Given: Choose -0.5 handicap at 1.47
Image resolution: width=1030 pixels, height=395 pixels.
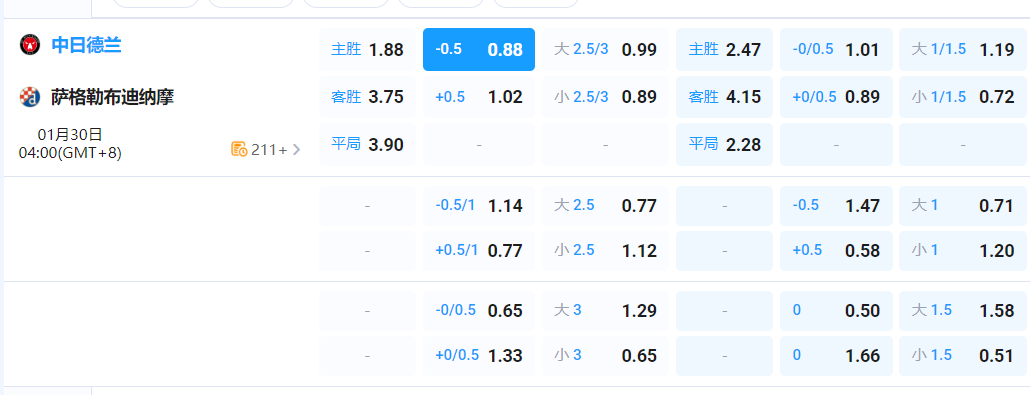Looking at the screenshot, I should (x=836, y=206).
